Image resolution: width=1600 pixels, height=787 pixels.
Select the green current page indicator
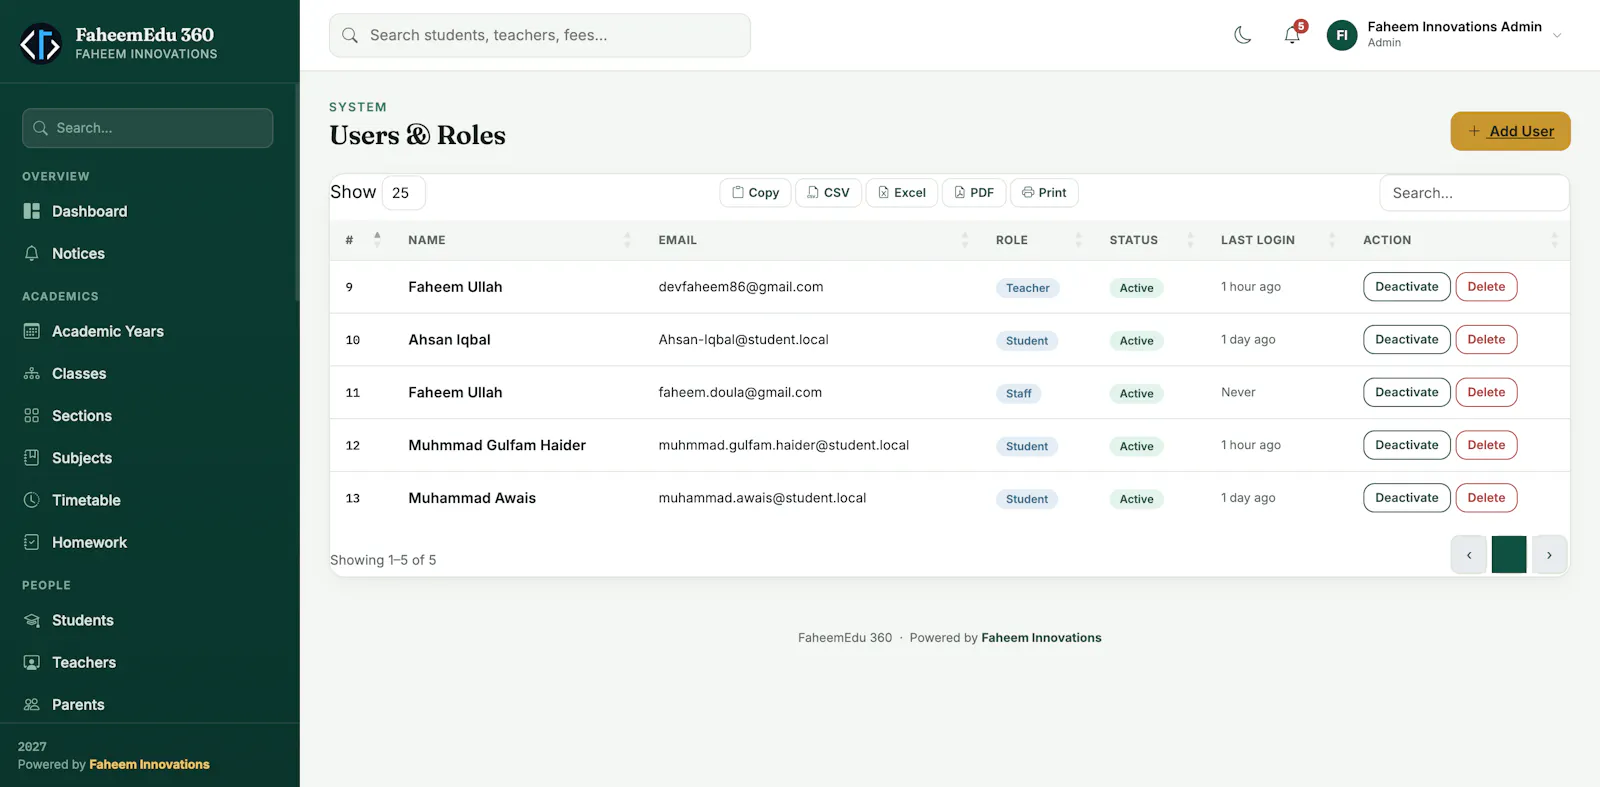click(x=1509, y=555)
